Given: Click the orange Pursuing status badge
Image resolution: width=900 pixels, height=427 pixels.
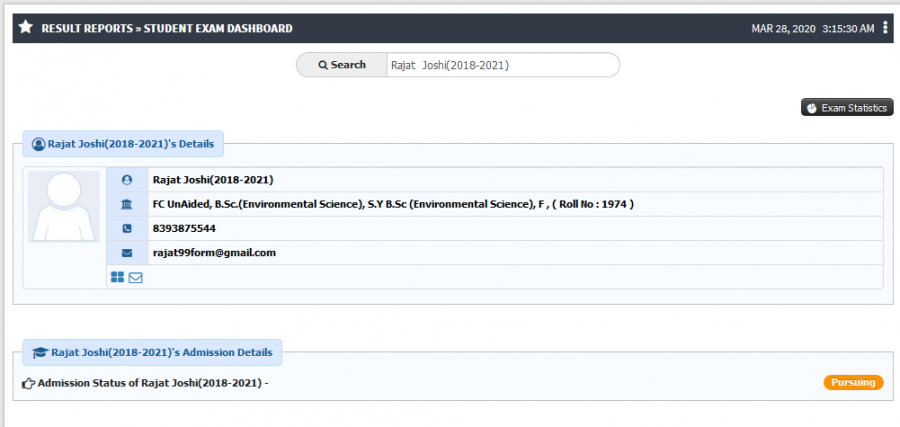Looking at the screenshot, I should (x=853, y=382).
